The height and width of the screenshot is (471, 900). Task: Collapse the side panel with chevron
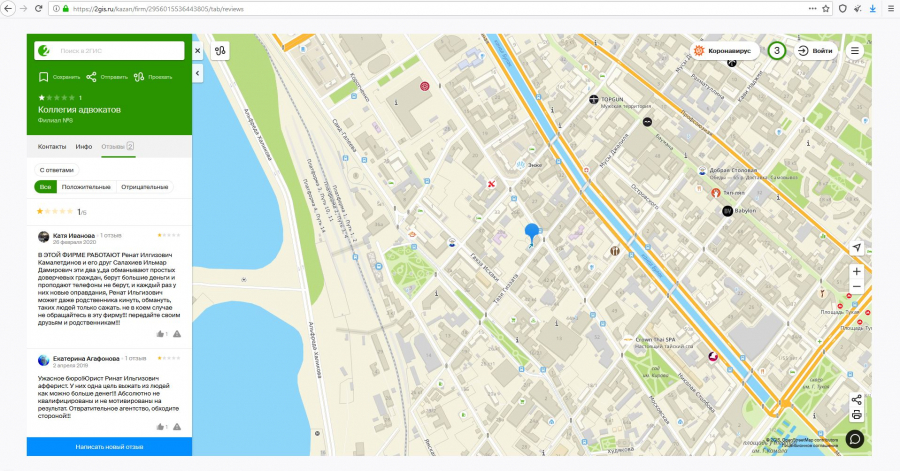coord(197,73)
